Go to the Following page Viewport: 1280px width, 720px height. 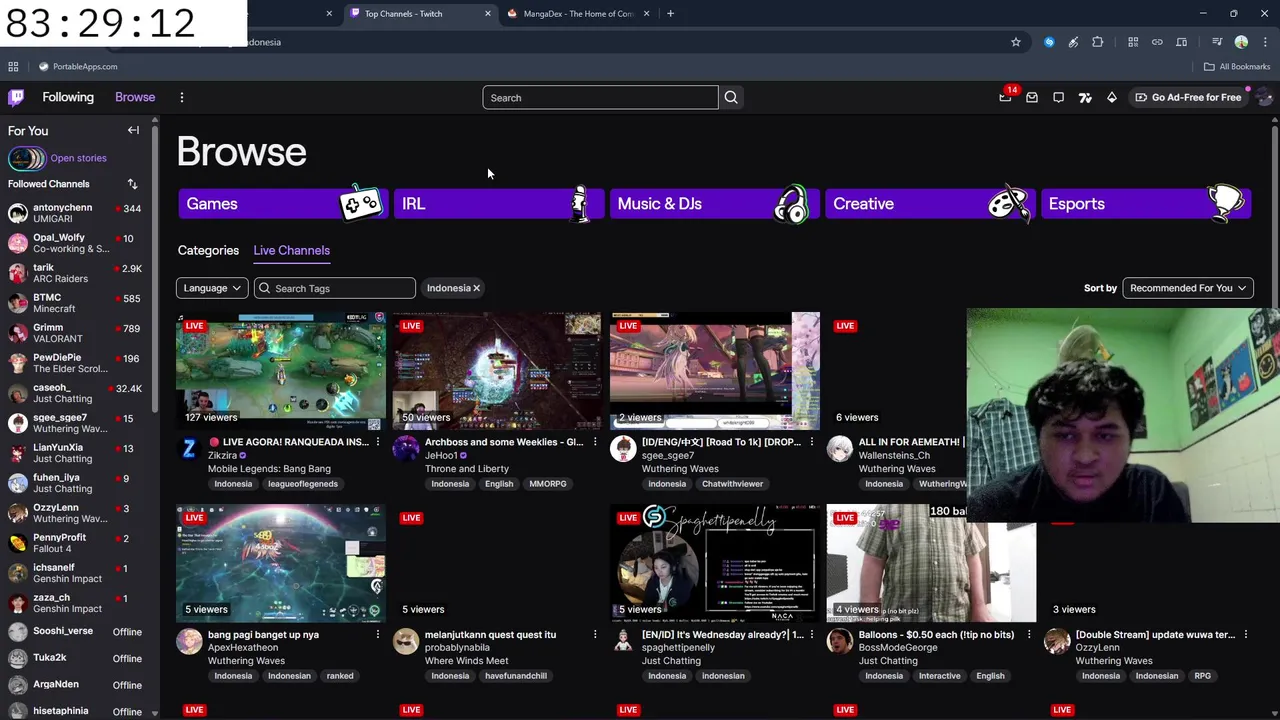[x=68, y=97]
